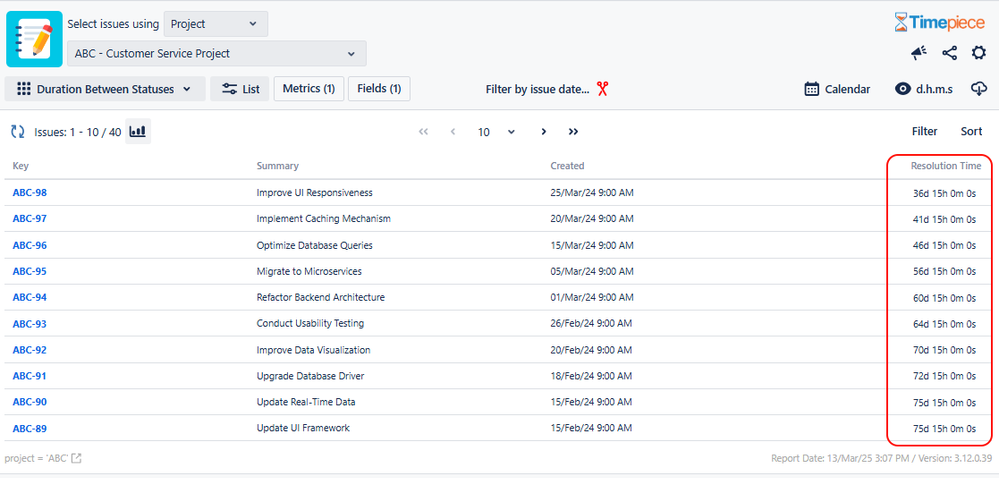Jump to the last page of results
This screenshot has width=999, height=478.
tap(573, 132)
